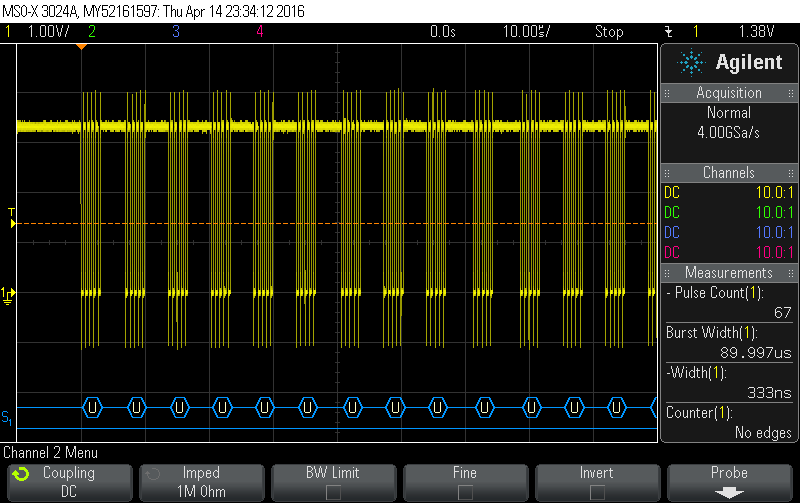Open the Imped 1M Ohm softkey
The width and height of the screenshot is (800, 503).
point(200,481)
